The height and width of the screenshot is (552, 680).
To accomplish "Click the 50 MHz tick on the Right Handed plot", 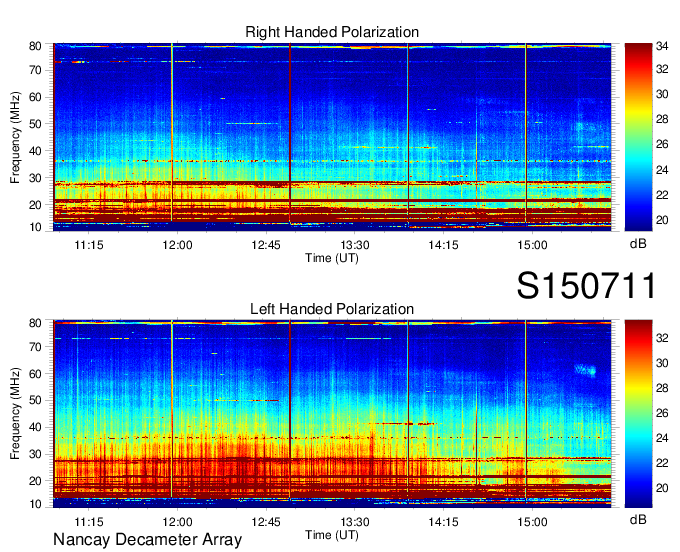I will pos(35,124).
